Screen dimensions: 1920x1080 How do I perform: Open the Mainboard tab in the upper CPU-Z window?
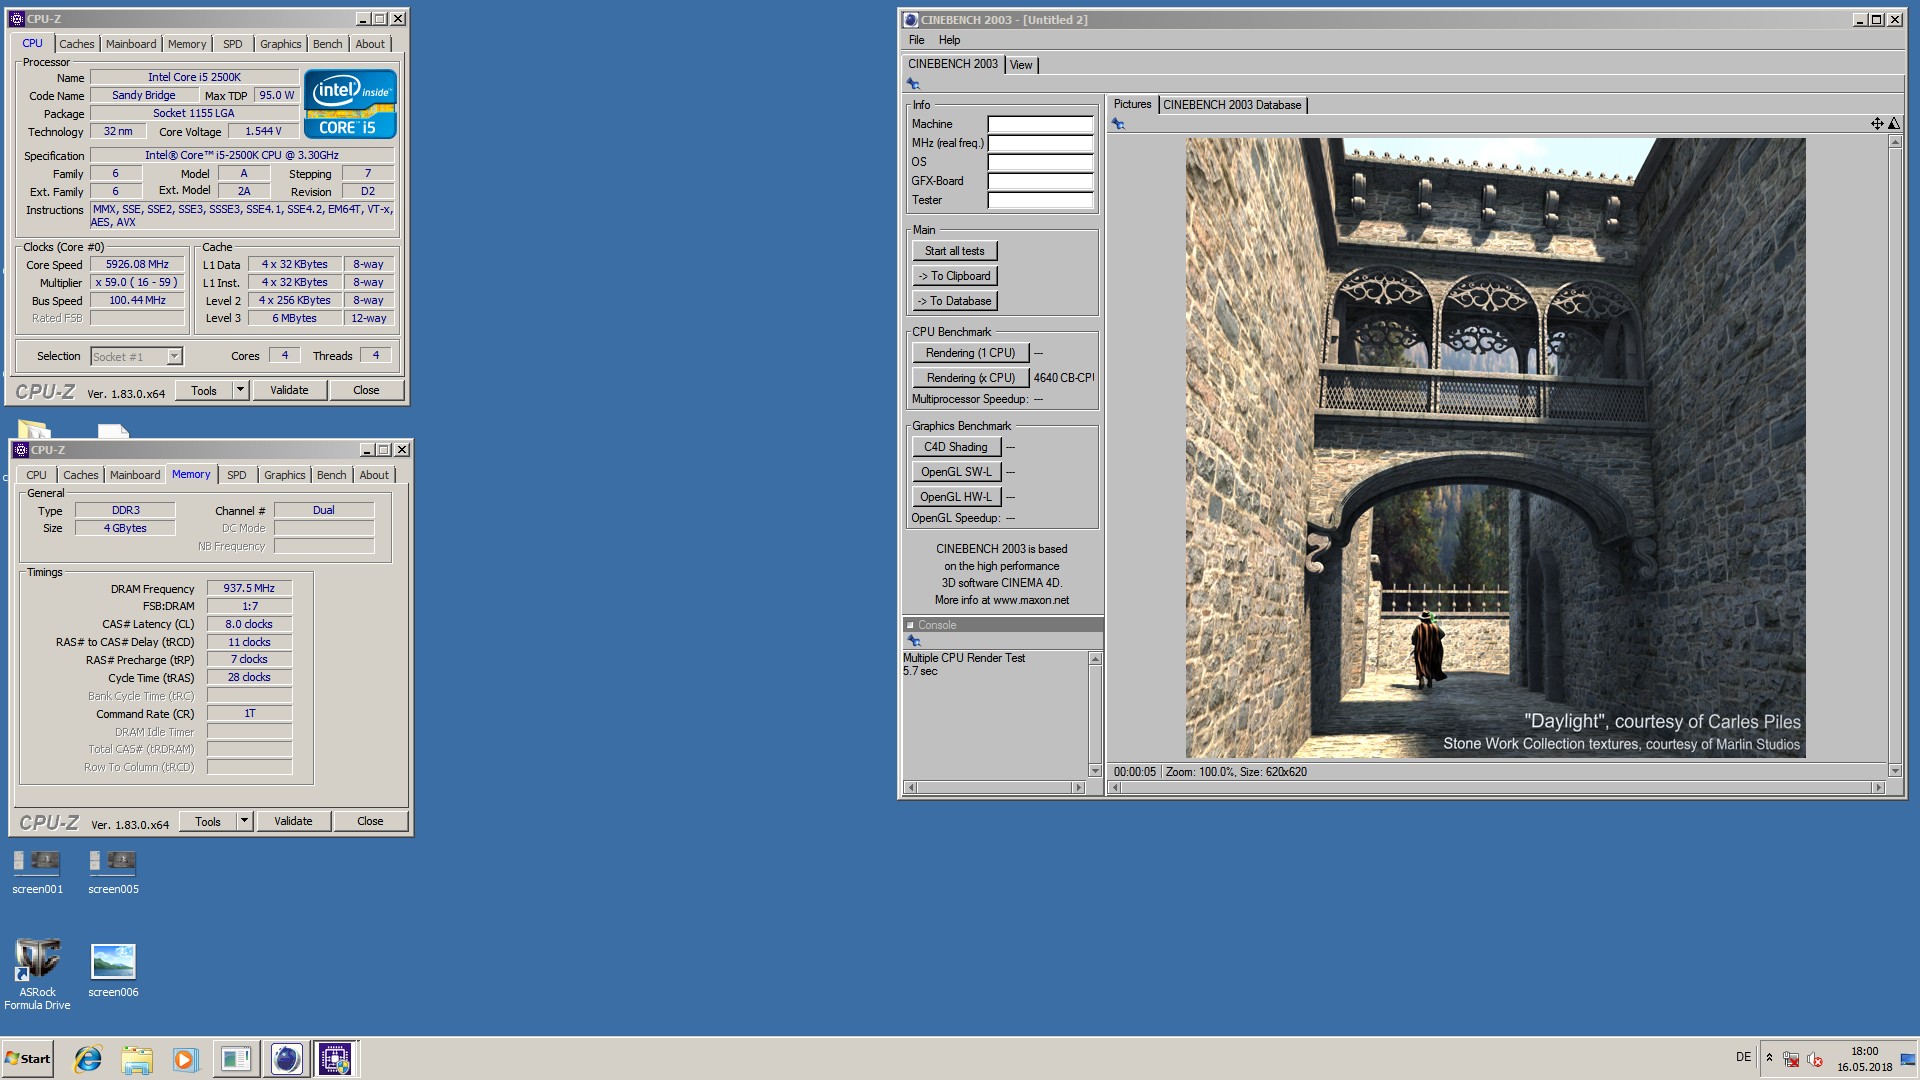click(131, 44)
